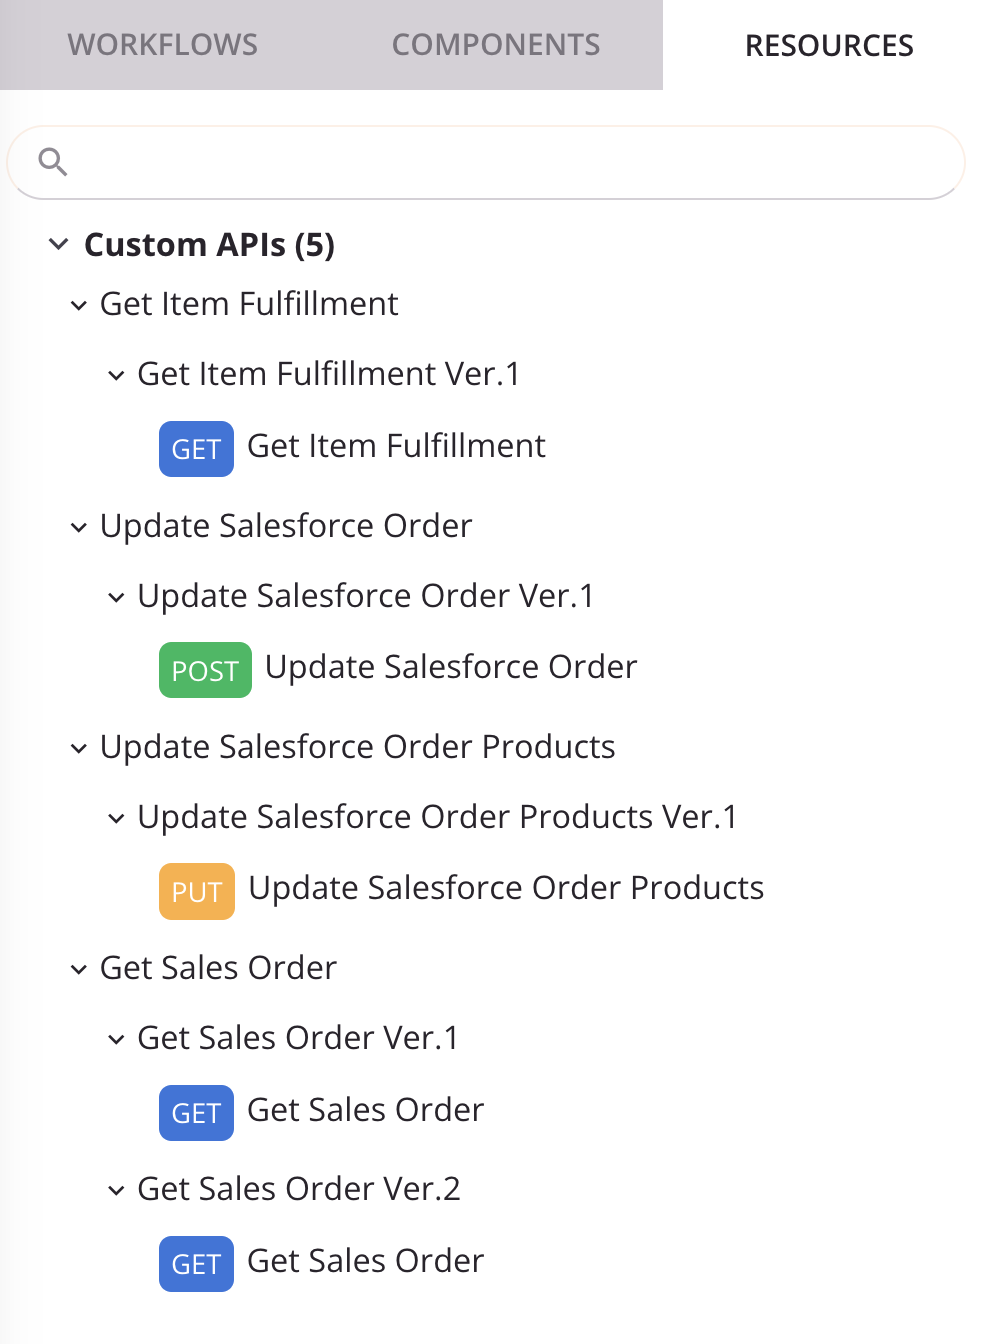This screenshot has width=990, height=1344.
Task: Collapse the Get Sales Order group chevron
Action: pyautogui.click(x=79, y=969)
